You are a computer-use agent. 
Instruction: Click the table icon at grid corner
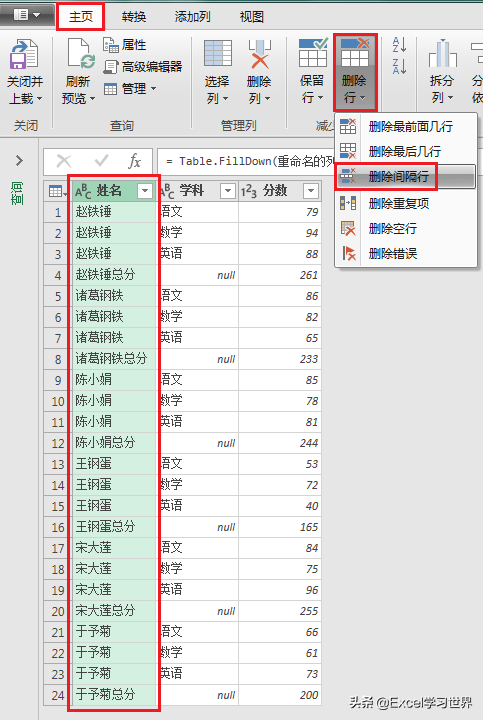click(57, 191)
